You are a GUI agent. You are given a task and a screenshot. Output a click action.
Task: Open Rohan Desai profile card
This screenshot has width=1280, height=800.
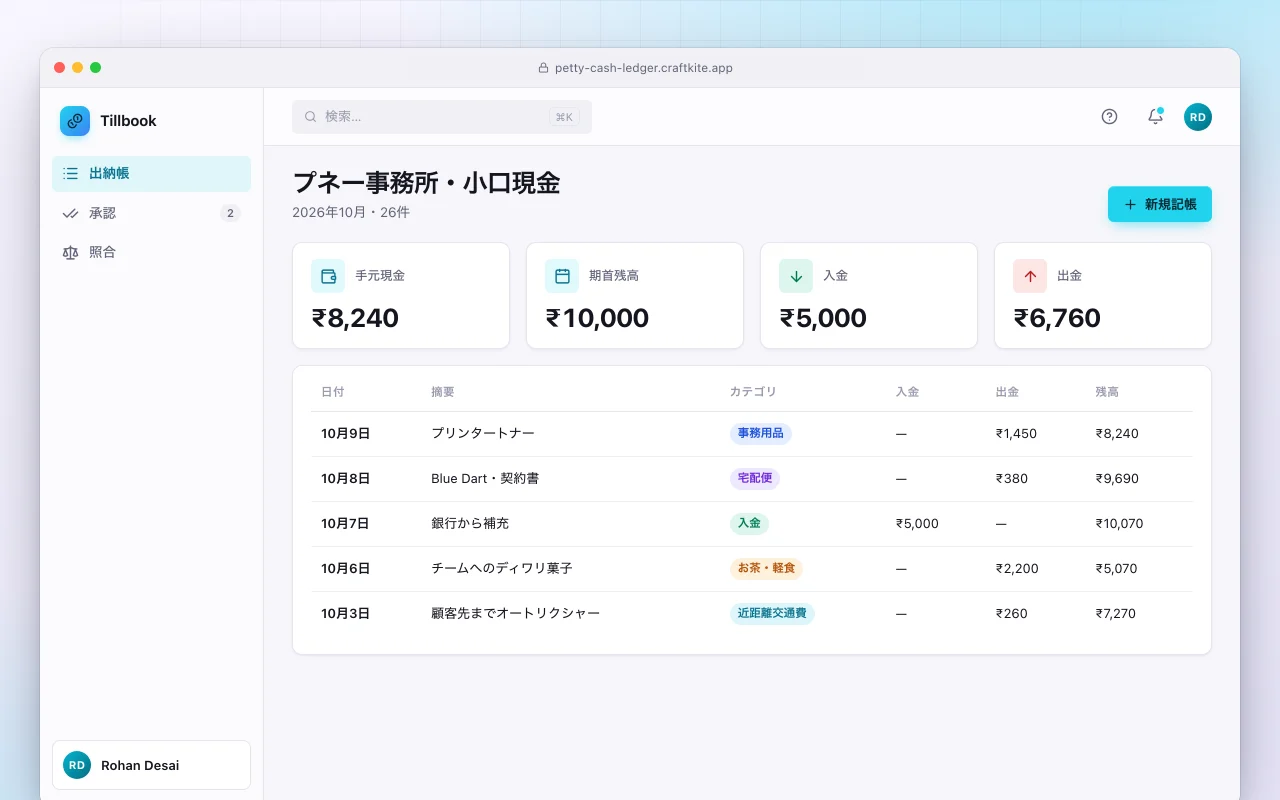151,765
